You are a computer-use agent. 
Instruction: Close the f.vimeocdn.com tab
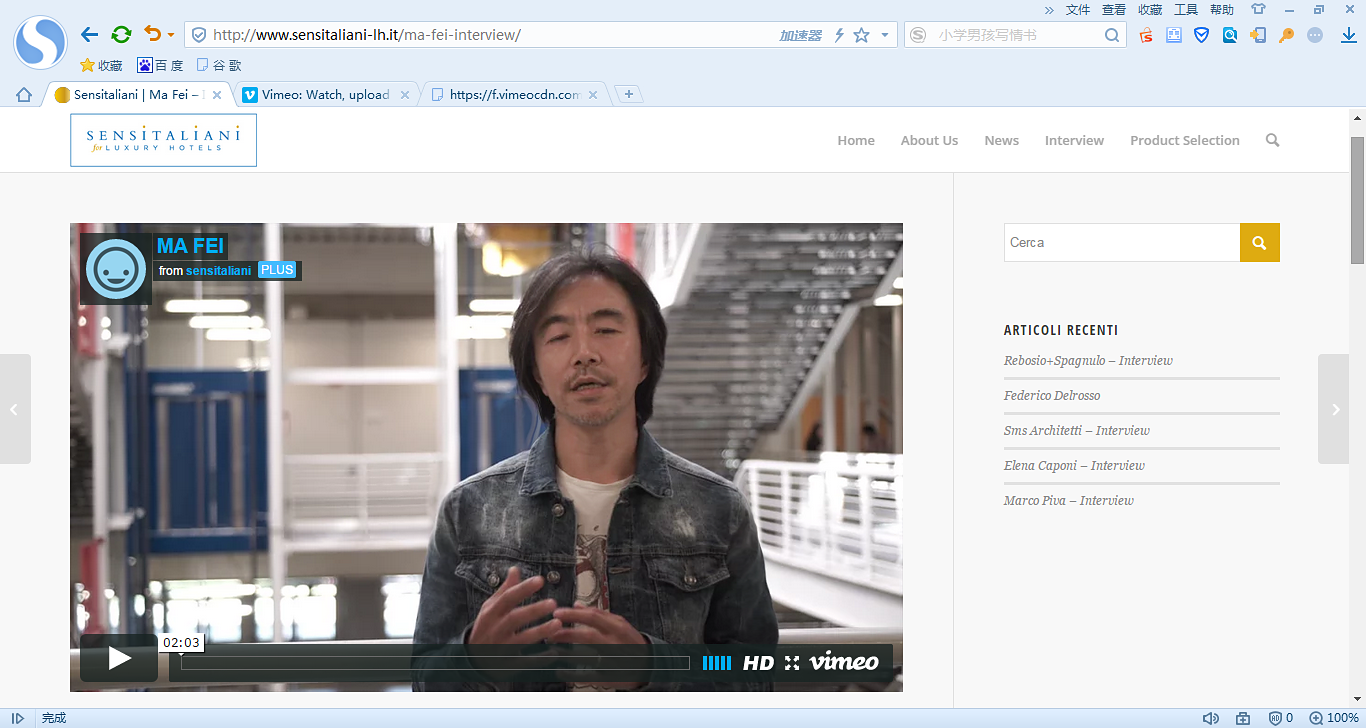pyautogui.click(x=593, y=95)
